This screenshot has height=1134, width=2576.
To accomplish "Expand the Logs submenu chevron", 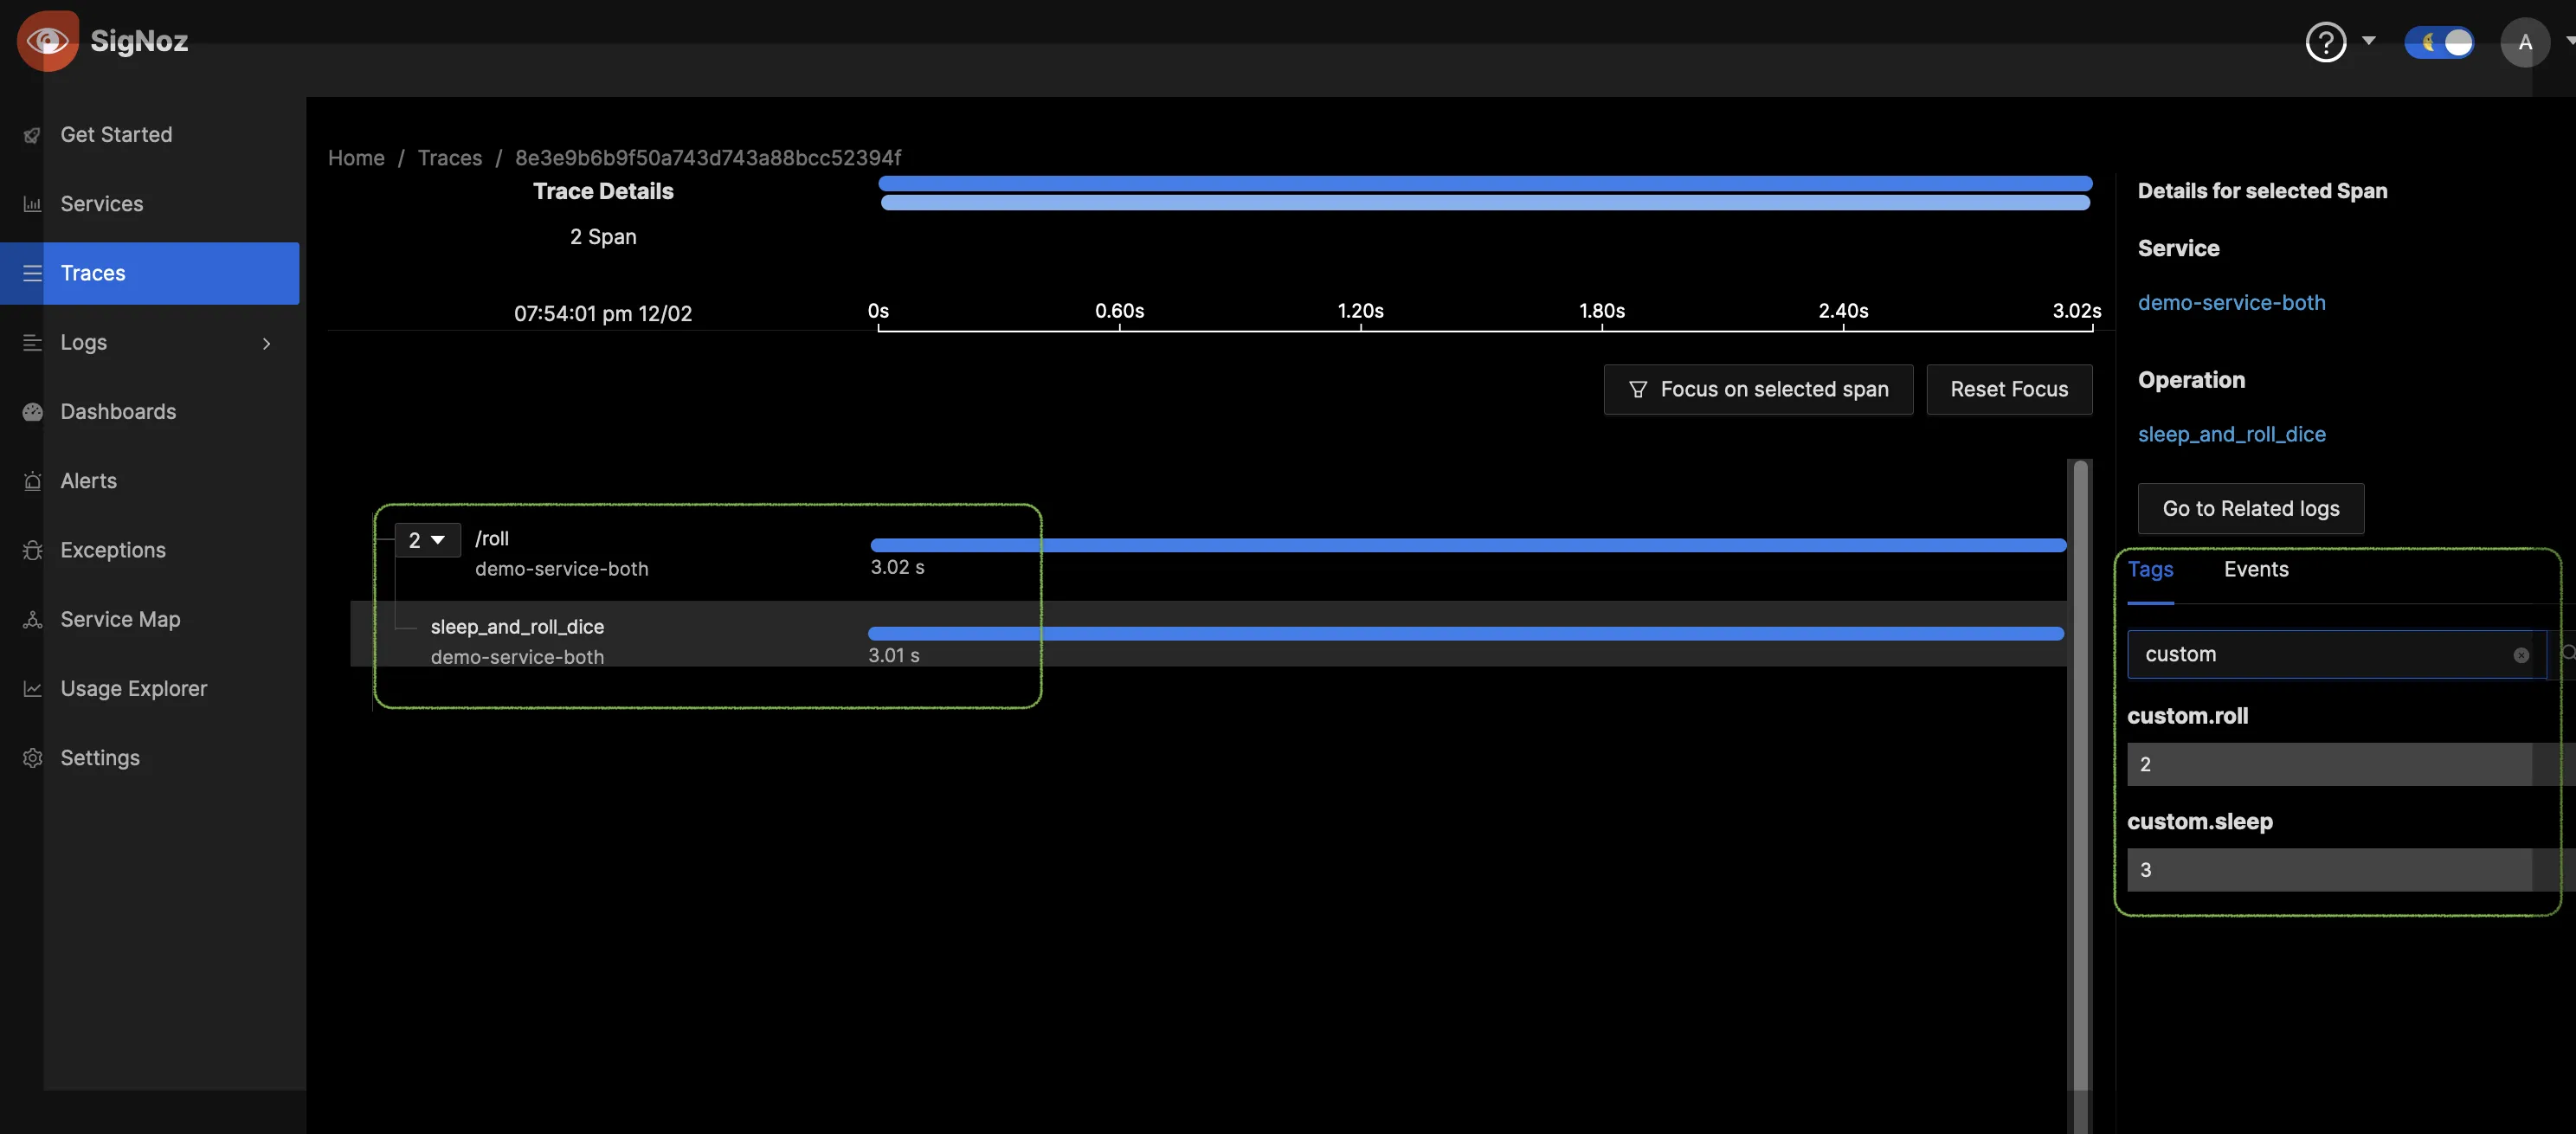I will pos(266,343).
